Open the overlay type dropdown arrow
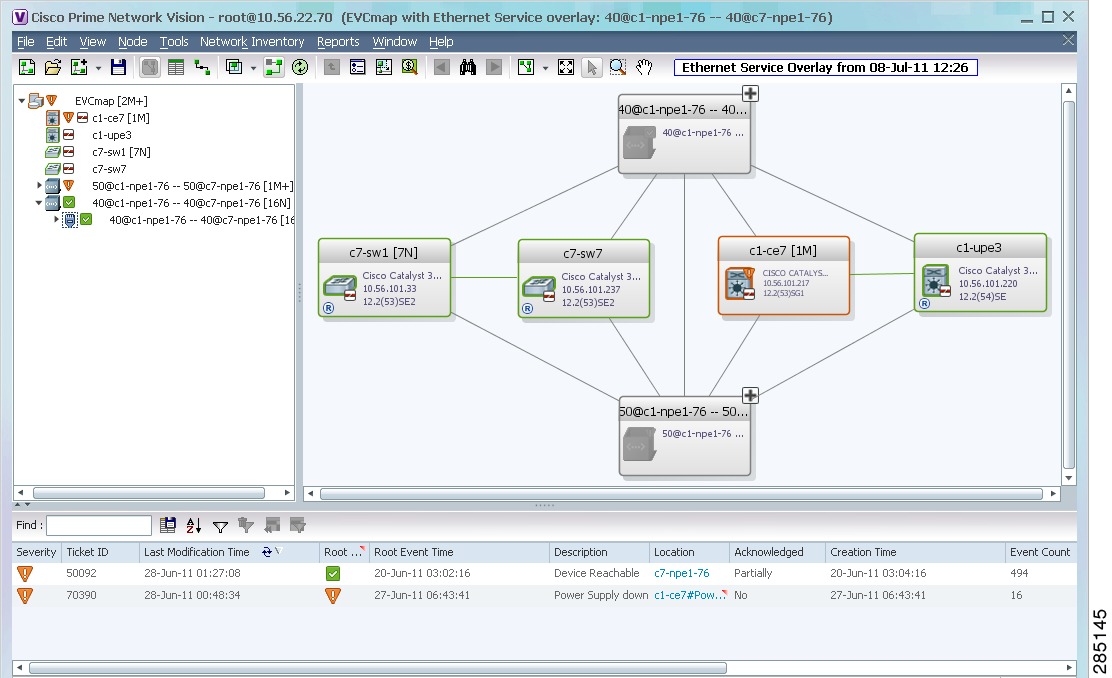This screenshot has height=678, width=1112. (x=253, y=68)
